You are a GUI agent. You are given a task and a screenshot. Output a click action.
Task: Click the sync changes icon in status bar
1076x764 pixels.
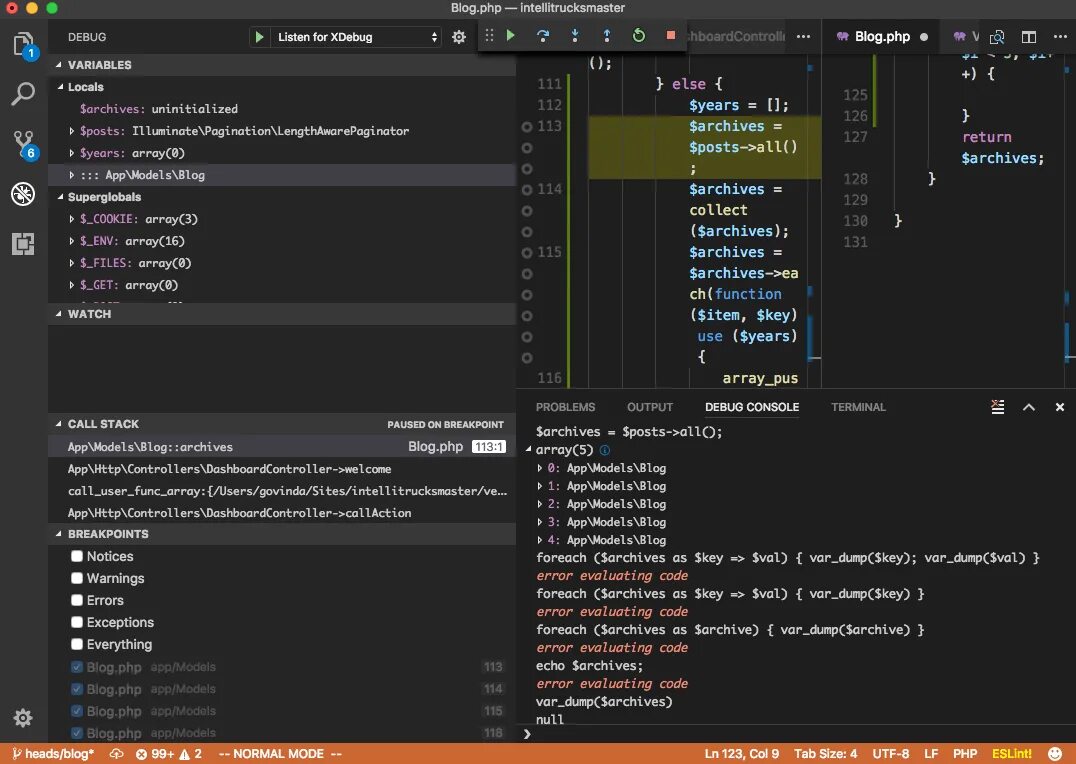pos(116,754)
